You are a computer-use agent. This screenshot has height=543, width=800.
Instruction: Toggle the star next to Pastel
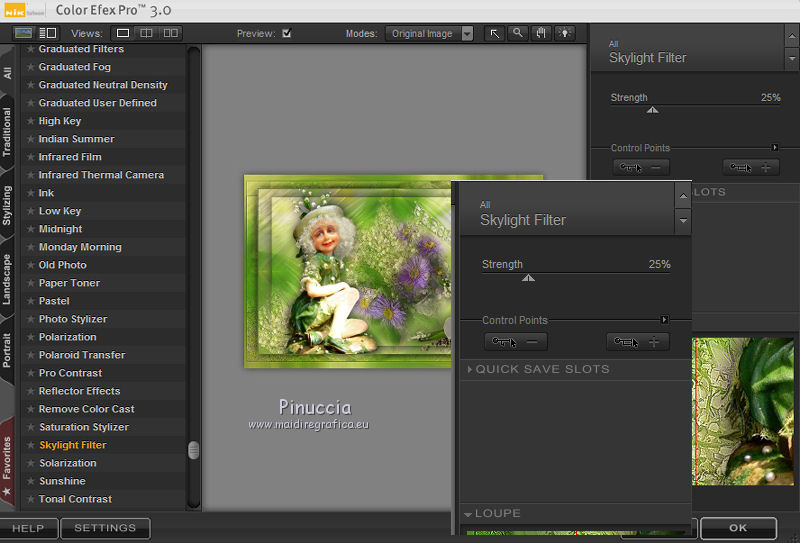(31, 301)
